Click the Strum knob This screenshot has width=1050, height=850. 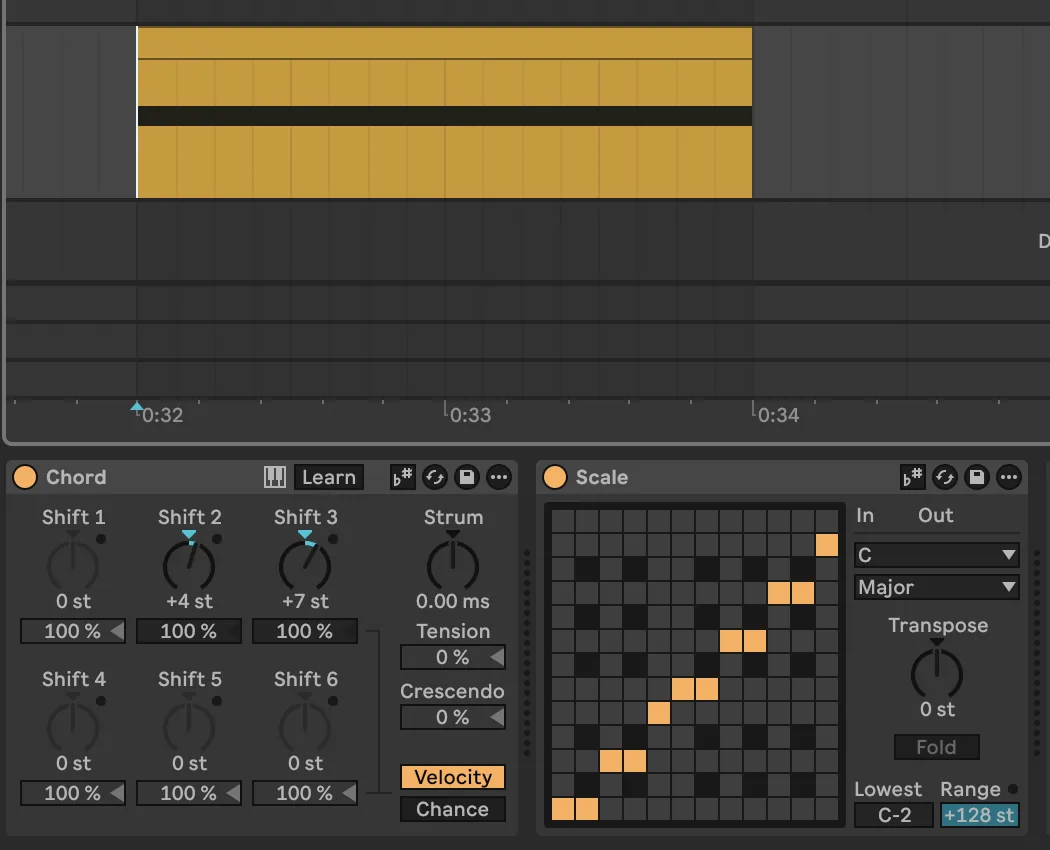pos(453,565)
